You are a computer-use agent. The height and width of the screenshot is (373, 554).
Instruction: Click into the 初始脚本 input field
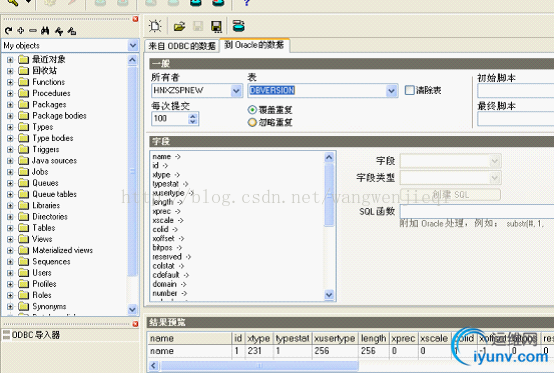pos(516,91)
